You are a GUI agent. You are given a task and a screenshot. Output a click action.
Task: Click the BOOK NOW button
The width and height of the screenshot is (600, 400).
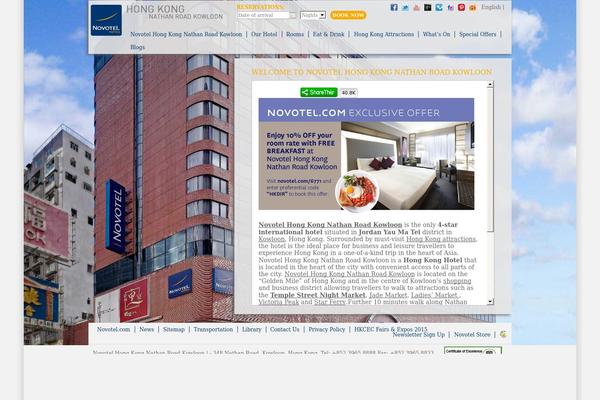click(x=348, y=15)
